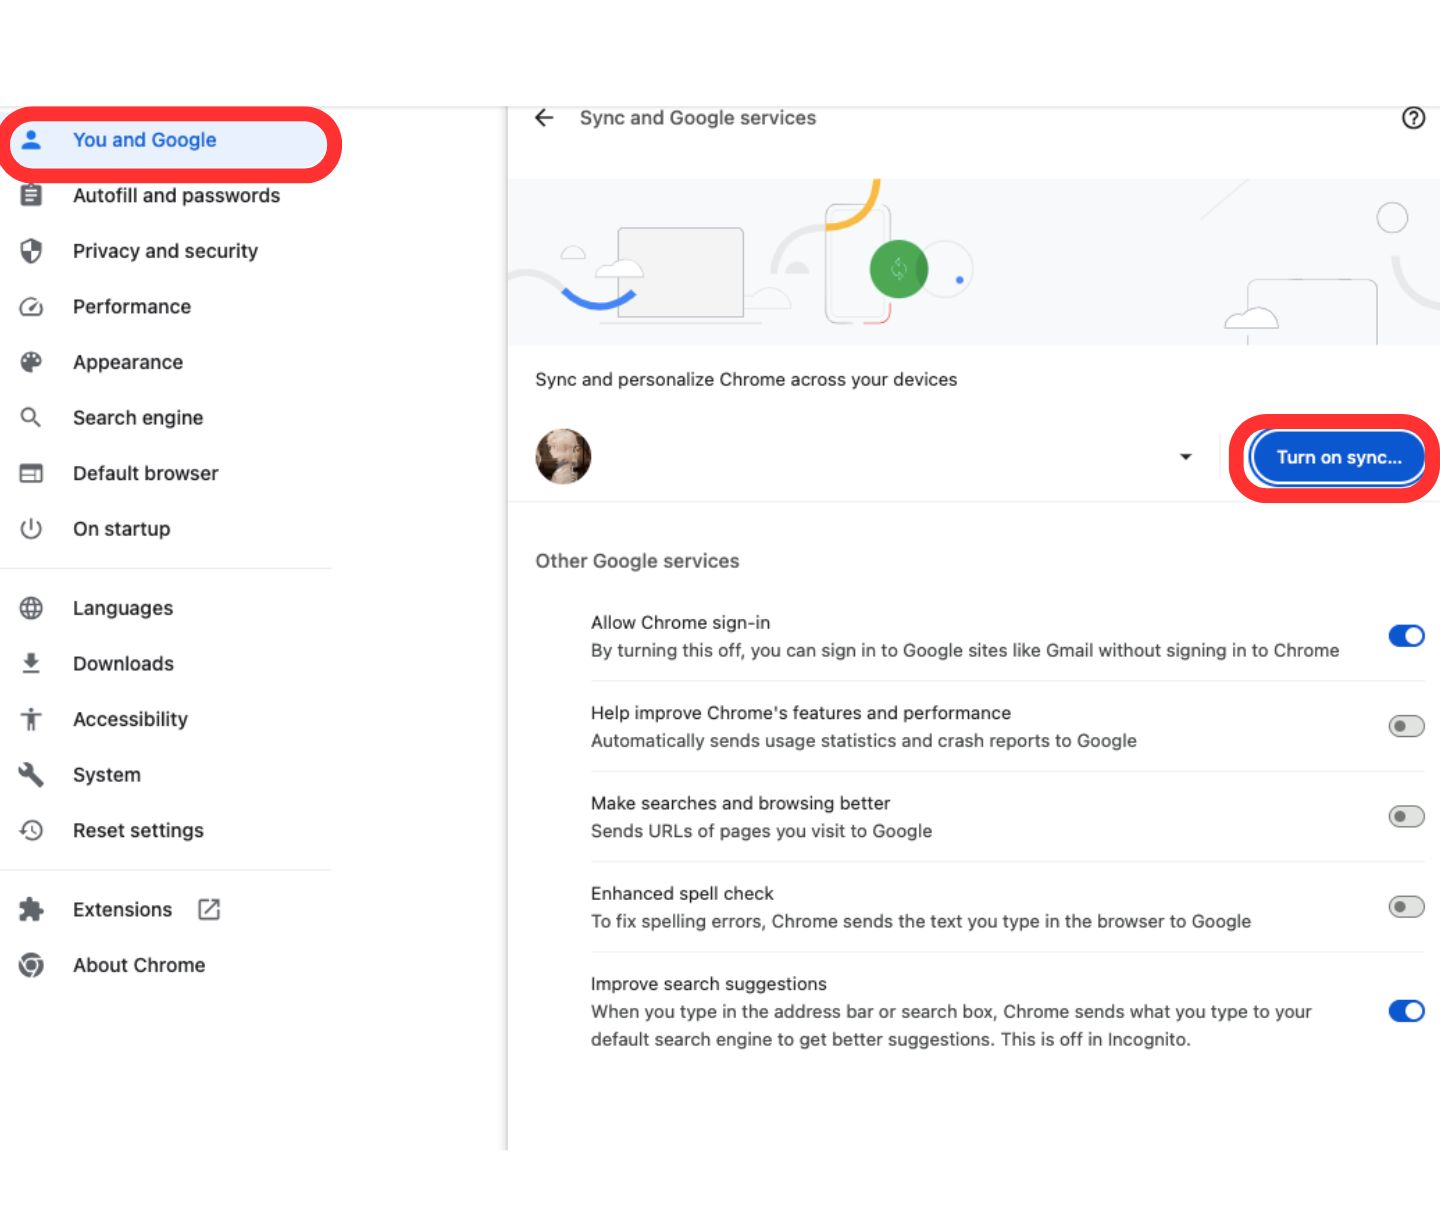Image resolution: width=1440 pixels, height=1224 pixels.
Task: Click the Other Google services heading
Action: [x=637, y=561]
